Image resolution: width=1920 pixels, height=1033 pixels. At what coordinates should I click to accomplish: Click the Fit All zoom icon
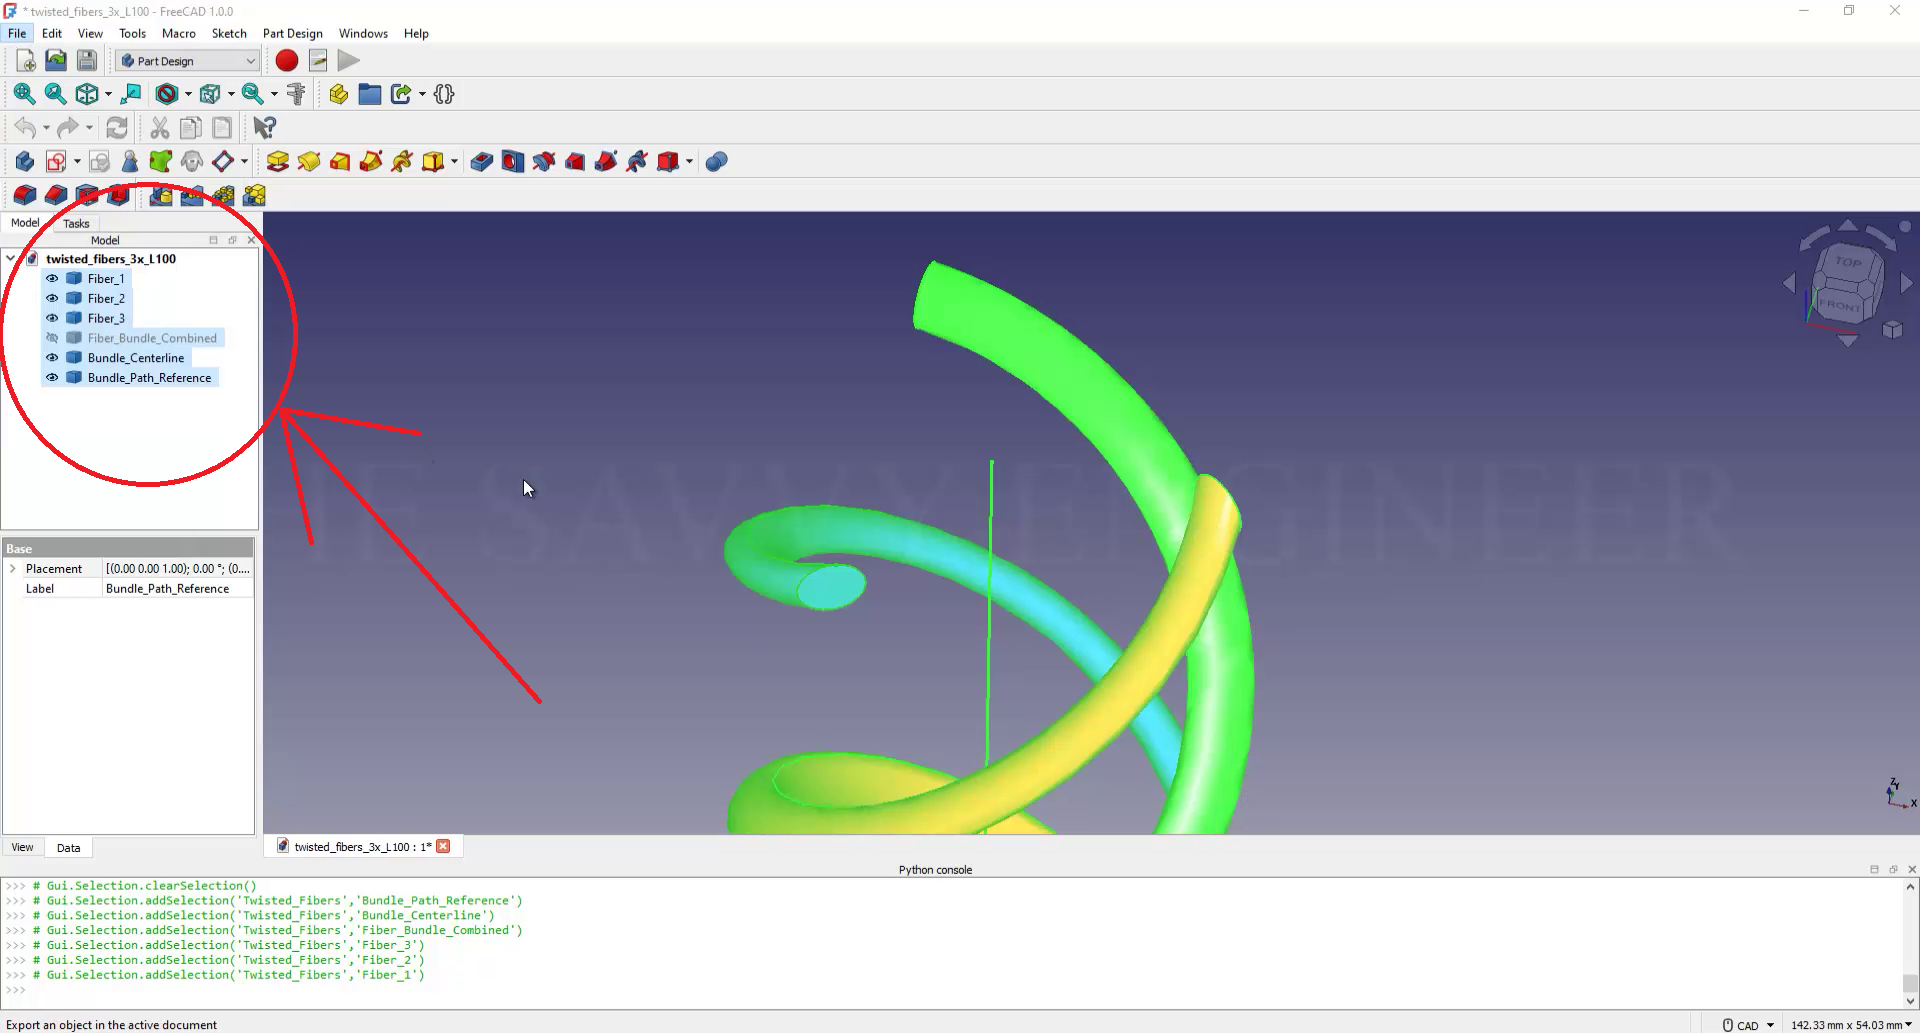point(24,94)
